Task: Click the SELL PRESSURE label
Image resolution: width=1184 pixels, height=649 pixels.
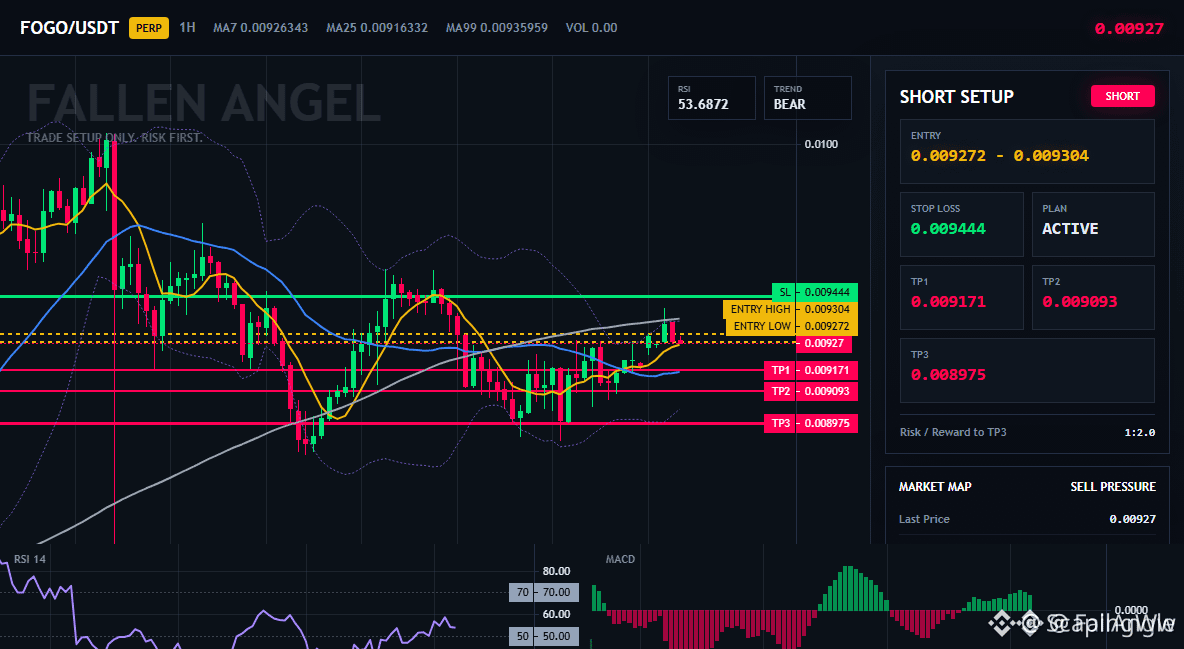Action: tap(1112, 487)
